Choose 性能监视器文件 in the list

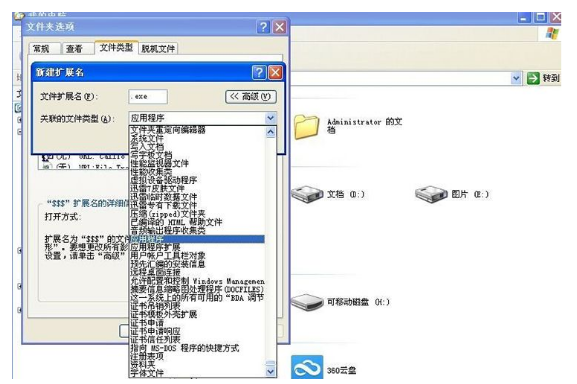coord(197,163)
